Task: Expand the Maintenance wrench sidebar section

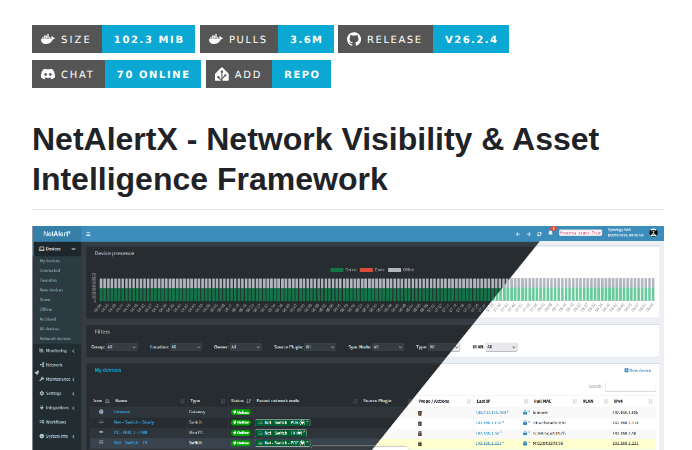Action: tap(56, 379)
